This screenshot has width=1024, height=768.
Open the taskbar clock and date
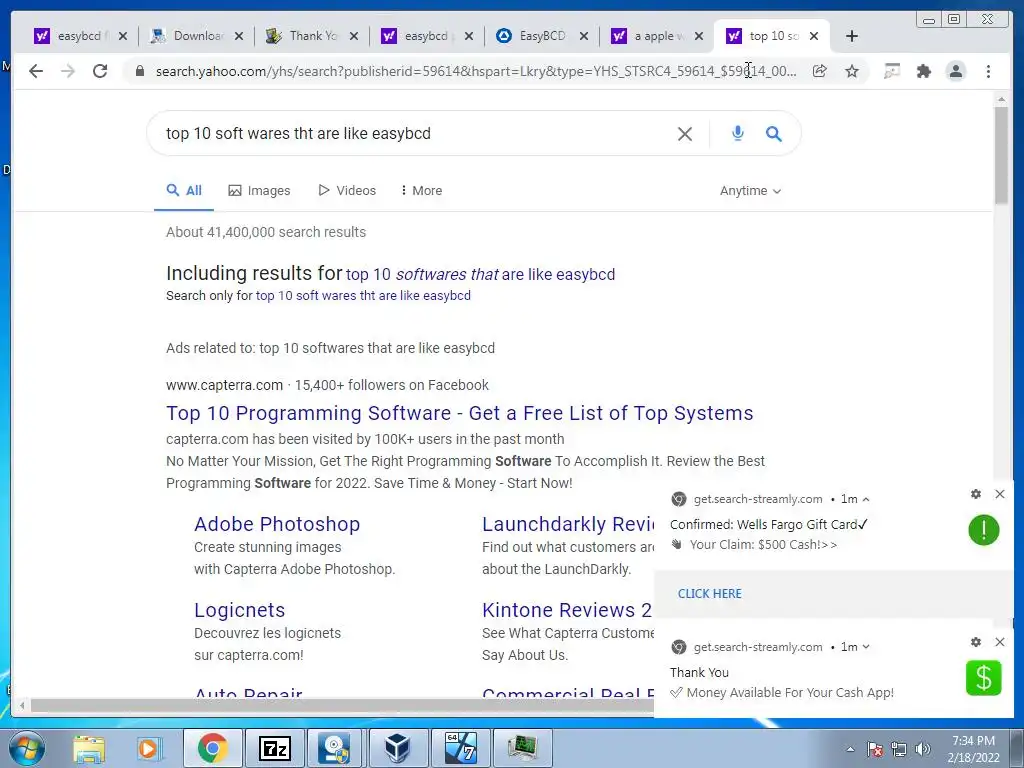pyautogui.click(x=973, y=749)
